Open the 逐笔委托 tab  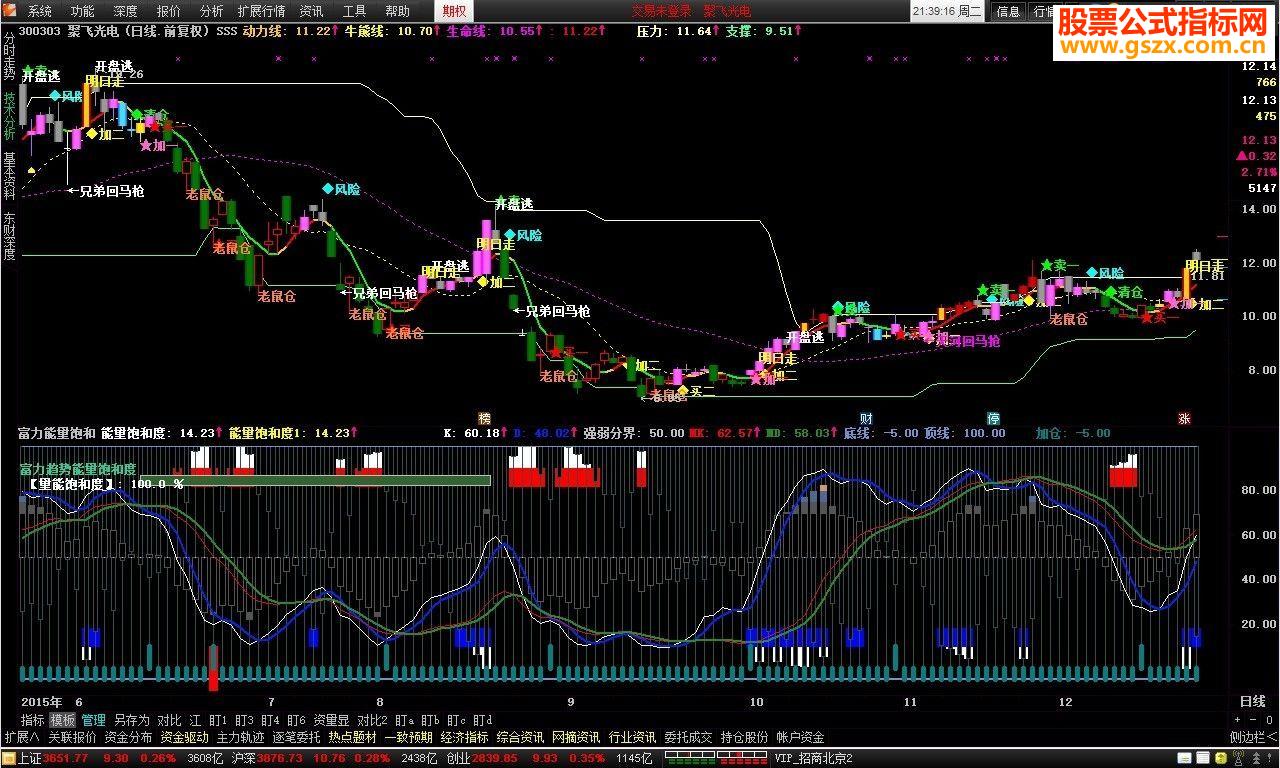click(296, 737)
